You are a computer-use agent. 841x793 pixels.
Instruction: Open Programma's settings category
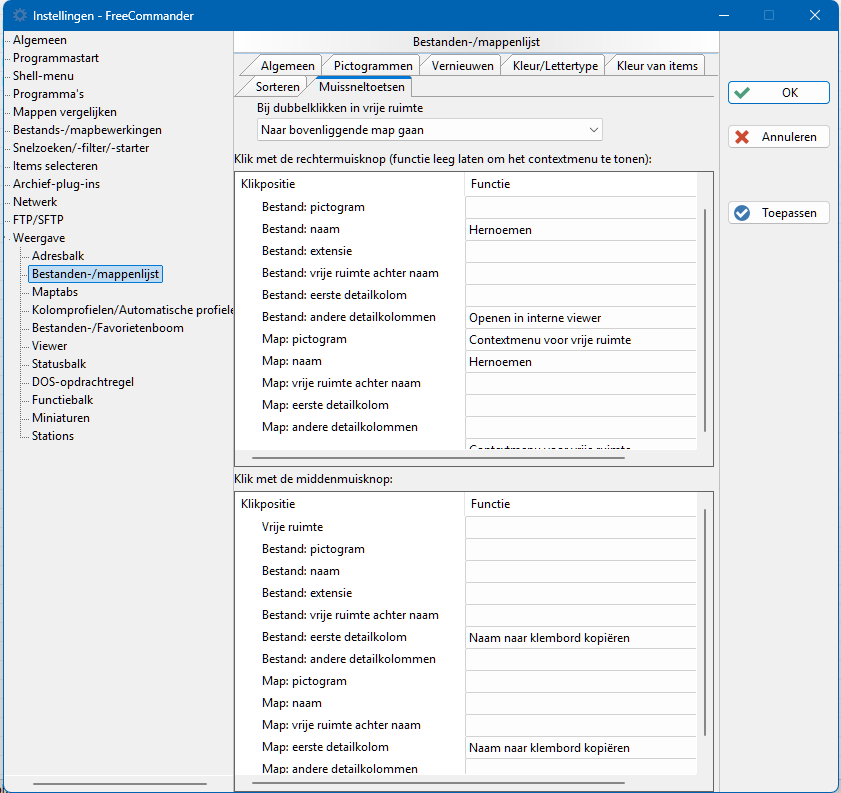point(48,94)
